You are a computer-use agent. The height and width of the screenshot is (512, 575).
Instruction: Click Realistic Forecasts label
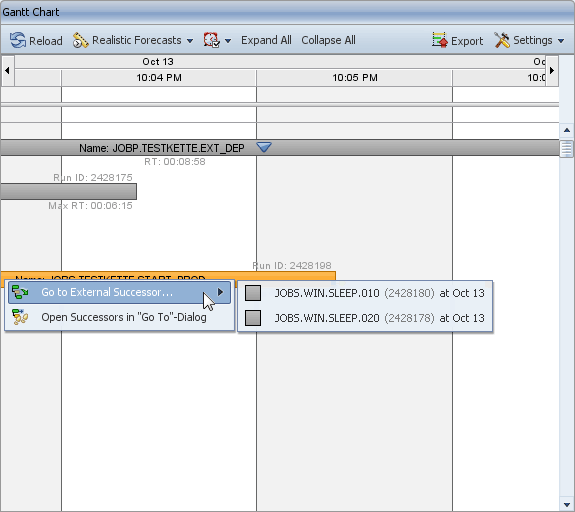coord(136,40)
